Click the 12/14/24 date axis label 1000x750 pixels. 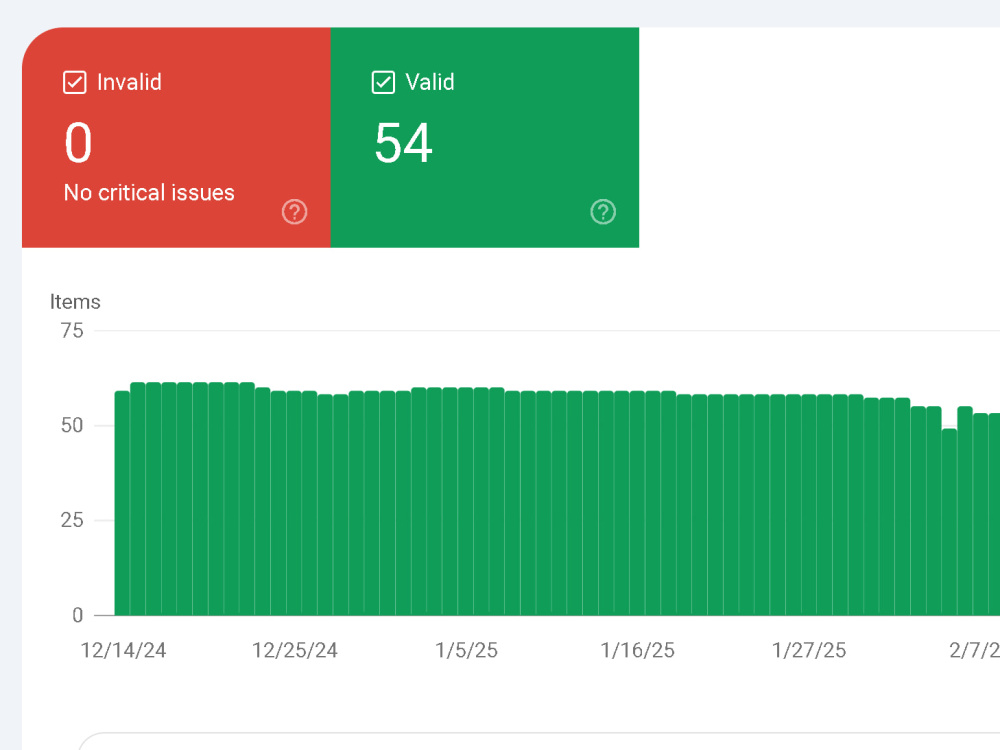point(123,651)
